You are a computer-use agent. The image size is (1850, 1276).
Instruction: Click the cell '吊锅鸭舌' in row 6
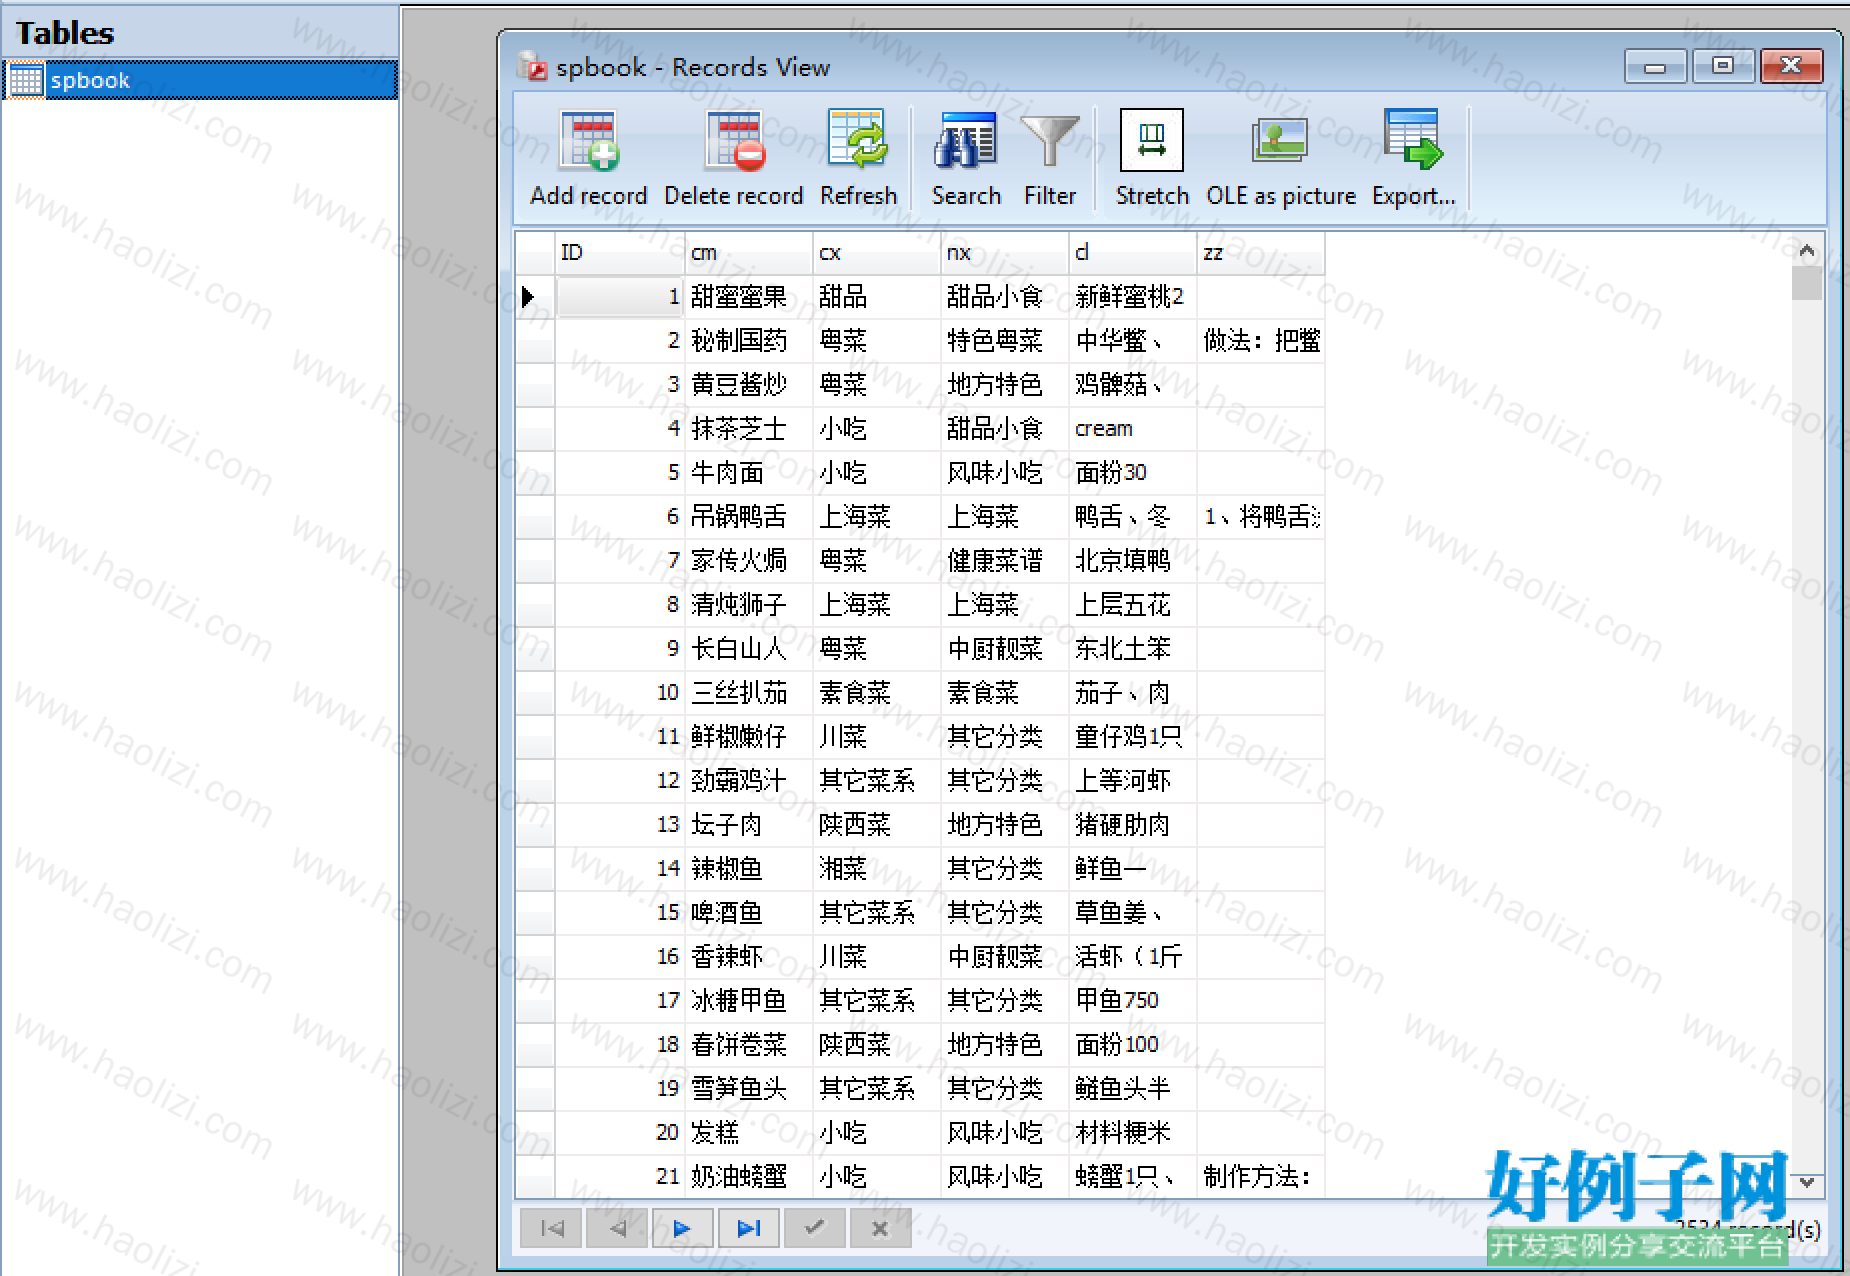point(749,517)
